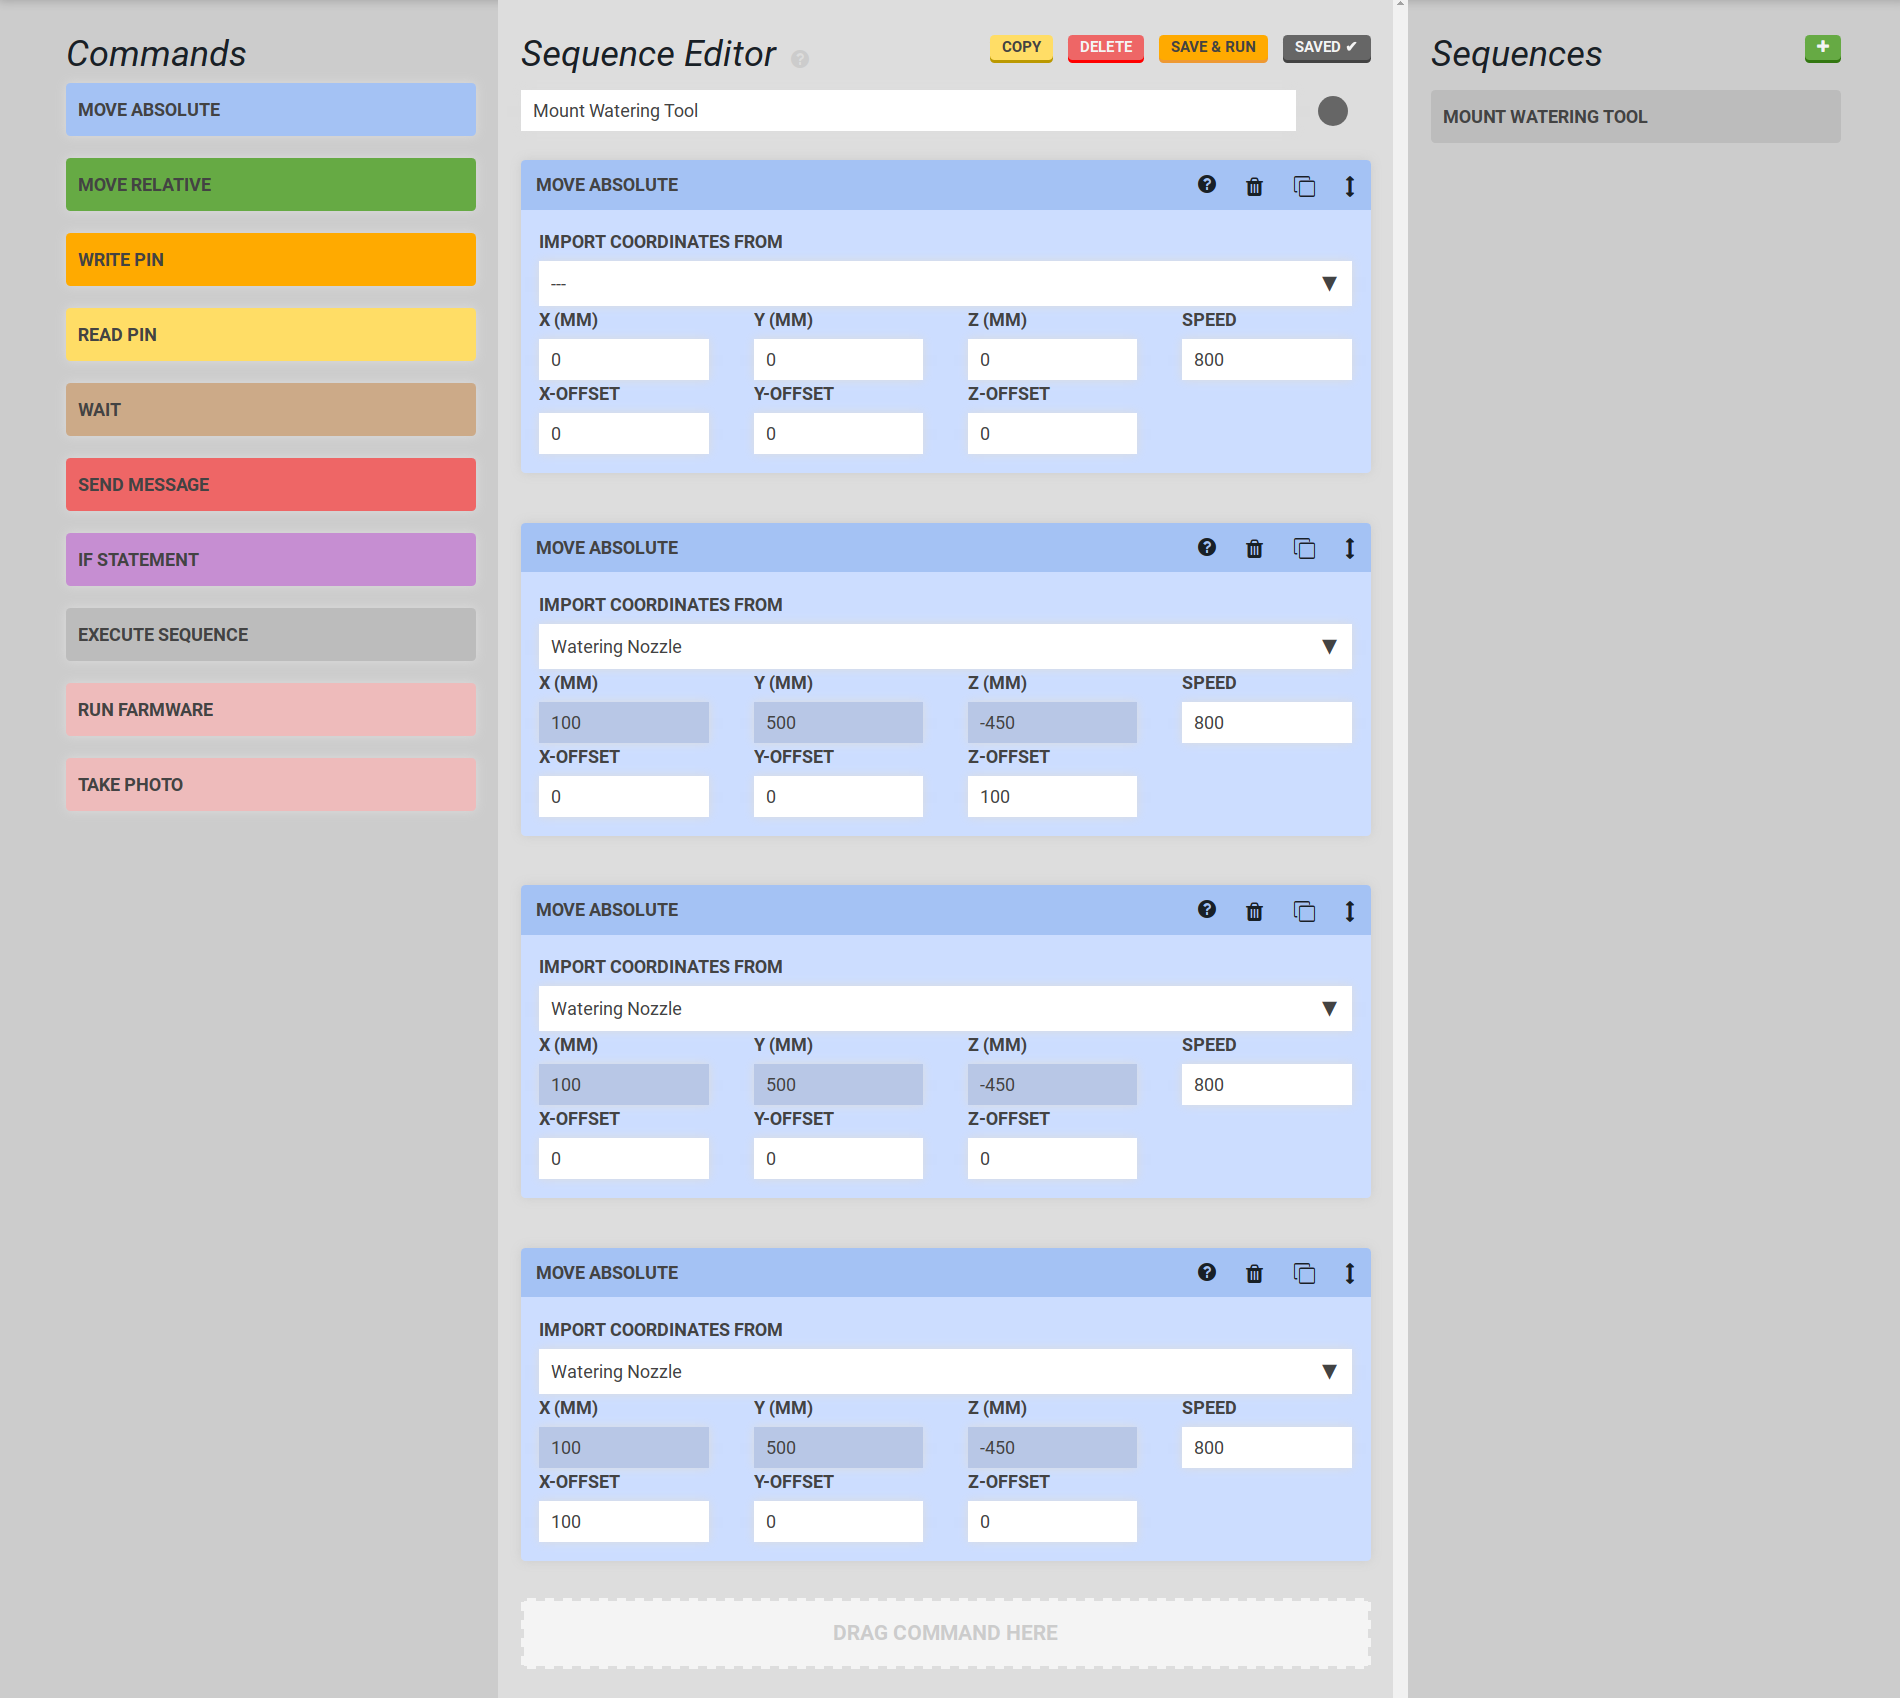Choose the Write Pin command

(x=270, y=260)
